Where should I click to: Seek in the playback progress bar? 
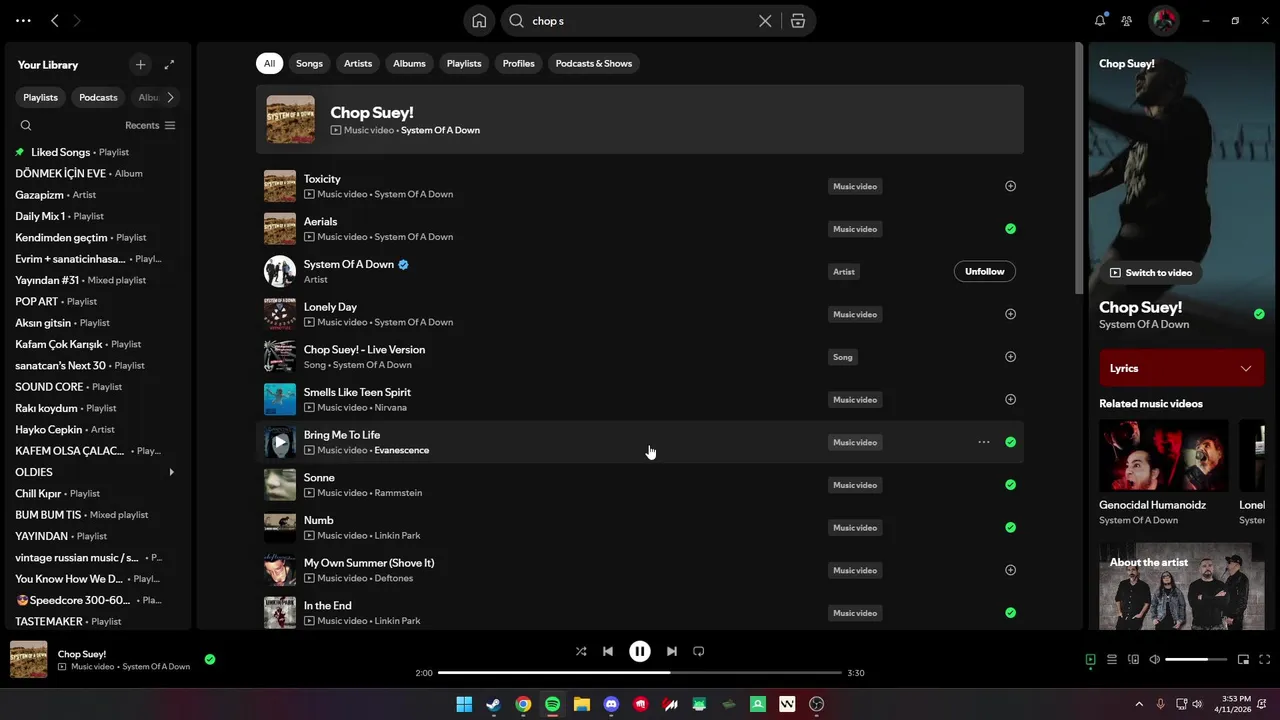(640, 673)
